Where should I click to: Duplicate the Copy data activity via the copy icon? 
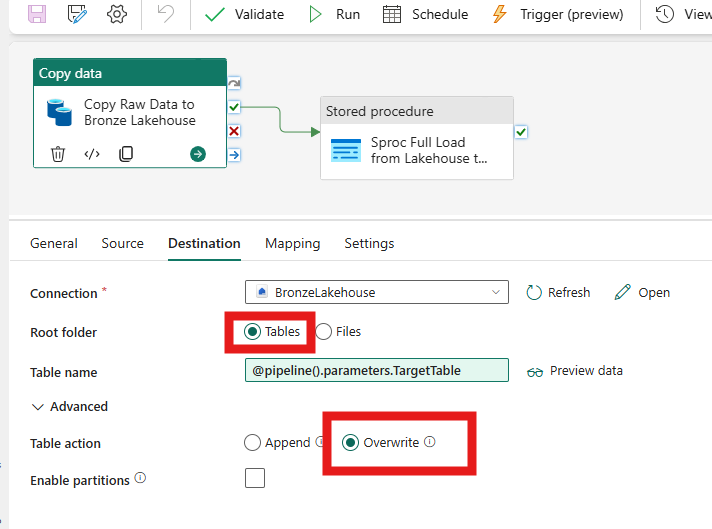point(126,154)
